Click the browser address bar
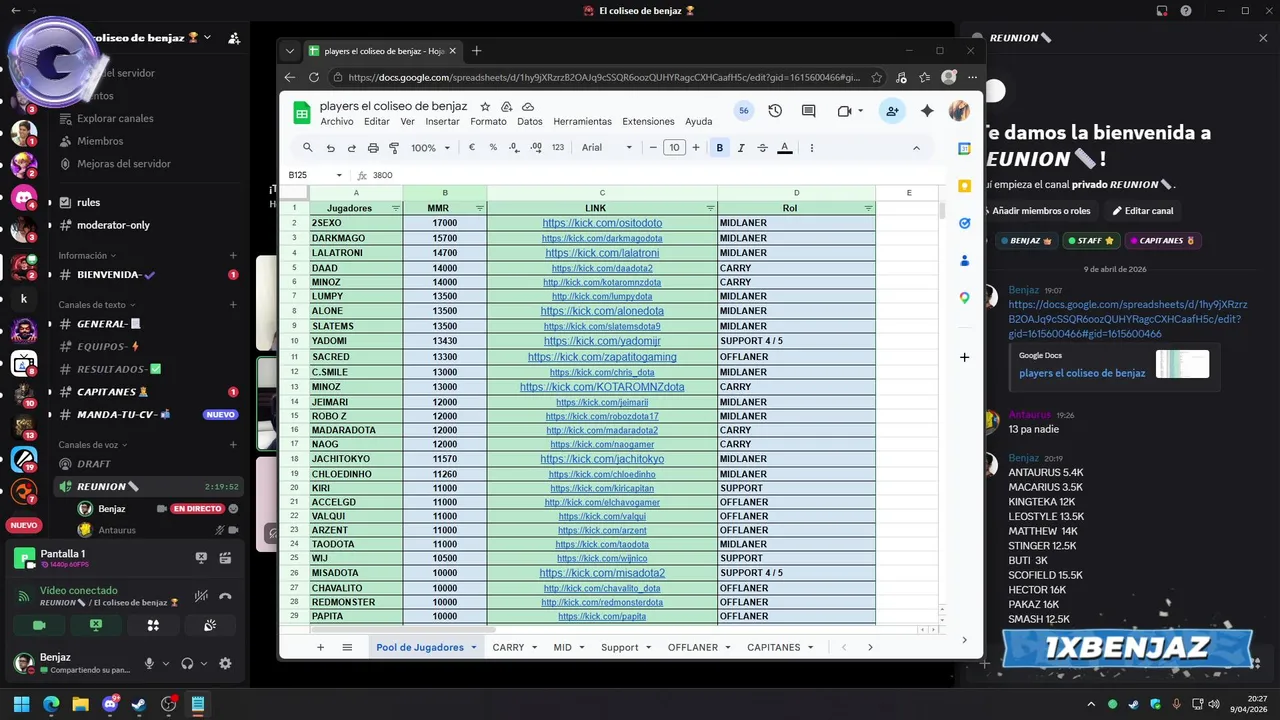Viewport: 1280px width, 720px height. click(x=603, y=77)
